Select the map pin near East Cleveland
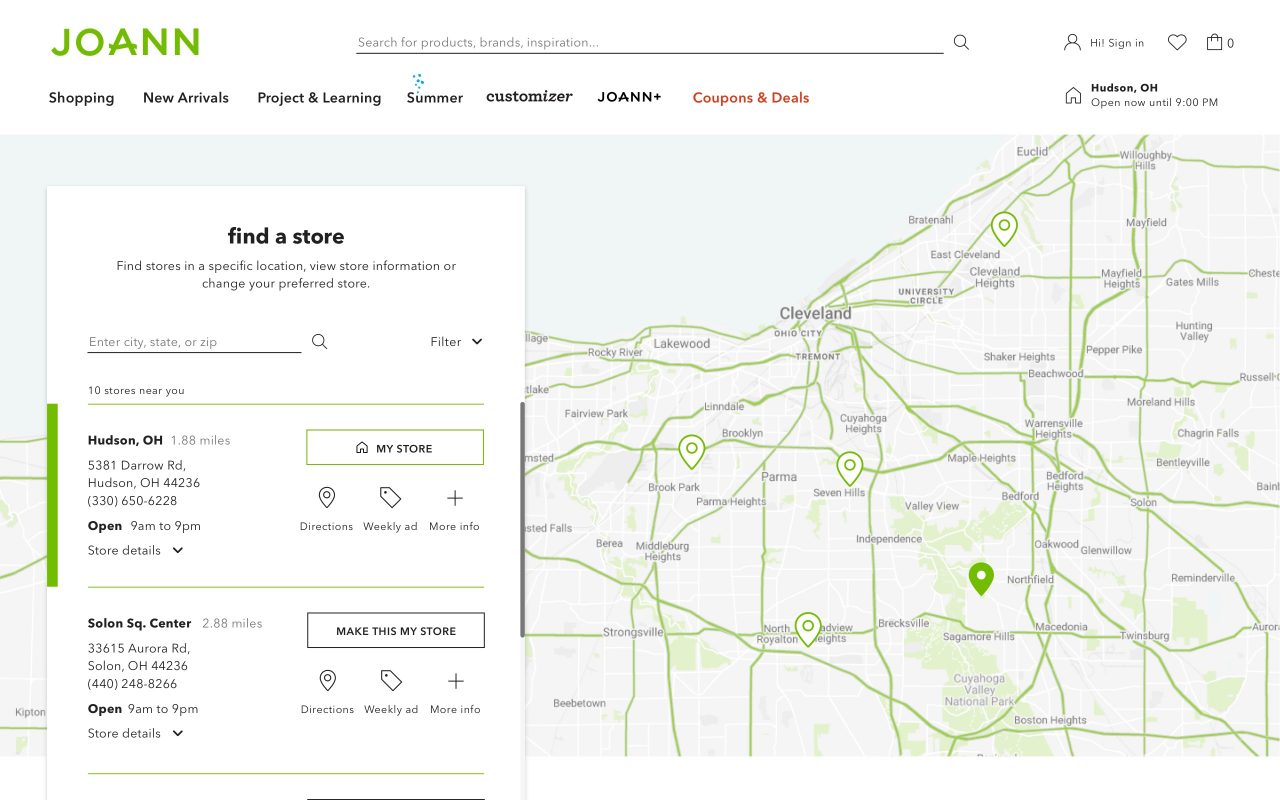The width and height of the screenshot is (1280, 800). 1004,229
